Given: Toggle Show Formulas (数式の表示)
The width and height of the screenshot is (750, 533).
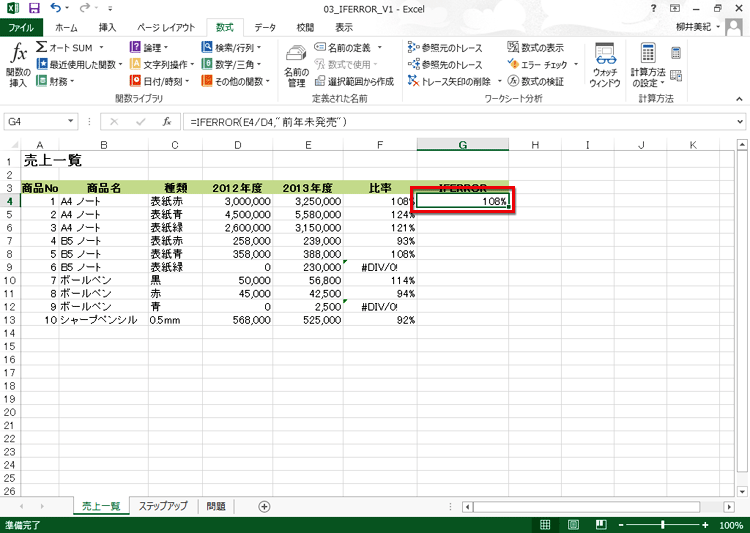Looking at the screenshot, I should [x=536, y=47].
